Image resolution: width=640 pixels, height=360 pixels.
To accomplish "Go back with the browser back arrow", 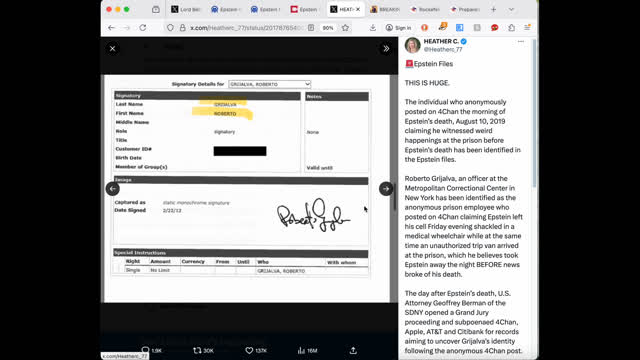I will tap(111, 28).
